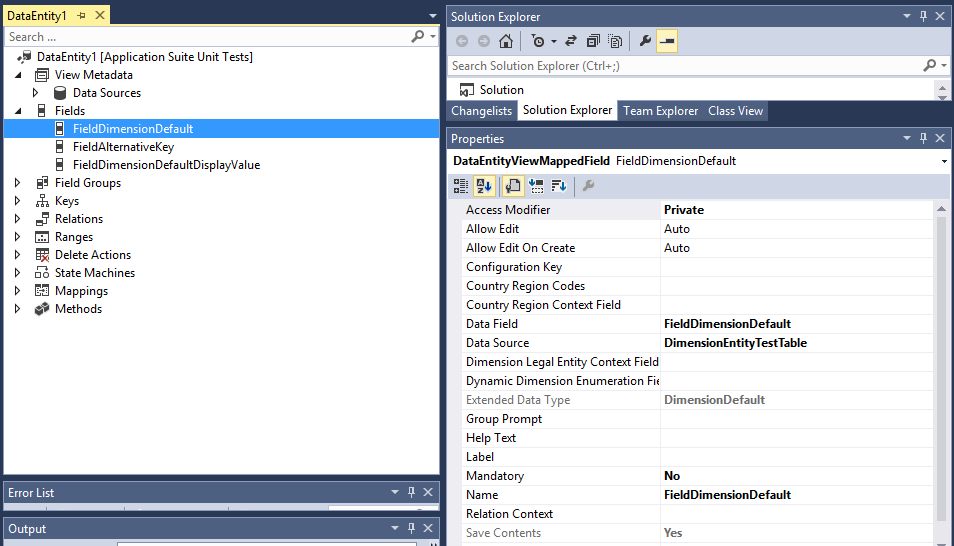Toggle Alphabetical sort in Properties window

click(484, 186)
